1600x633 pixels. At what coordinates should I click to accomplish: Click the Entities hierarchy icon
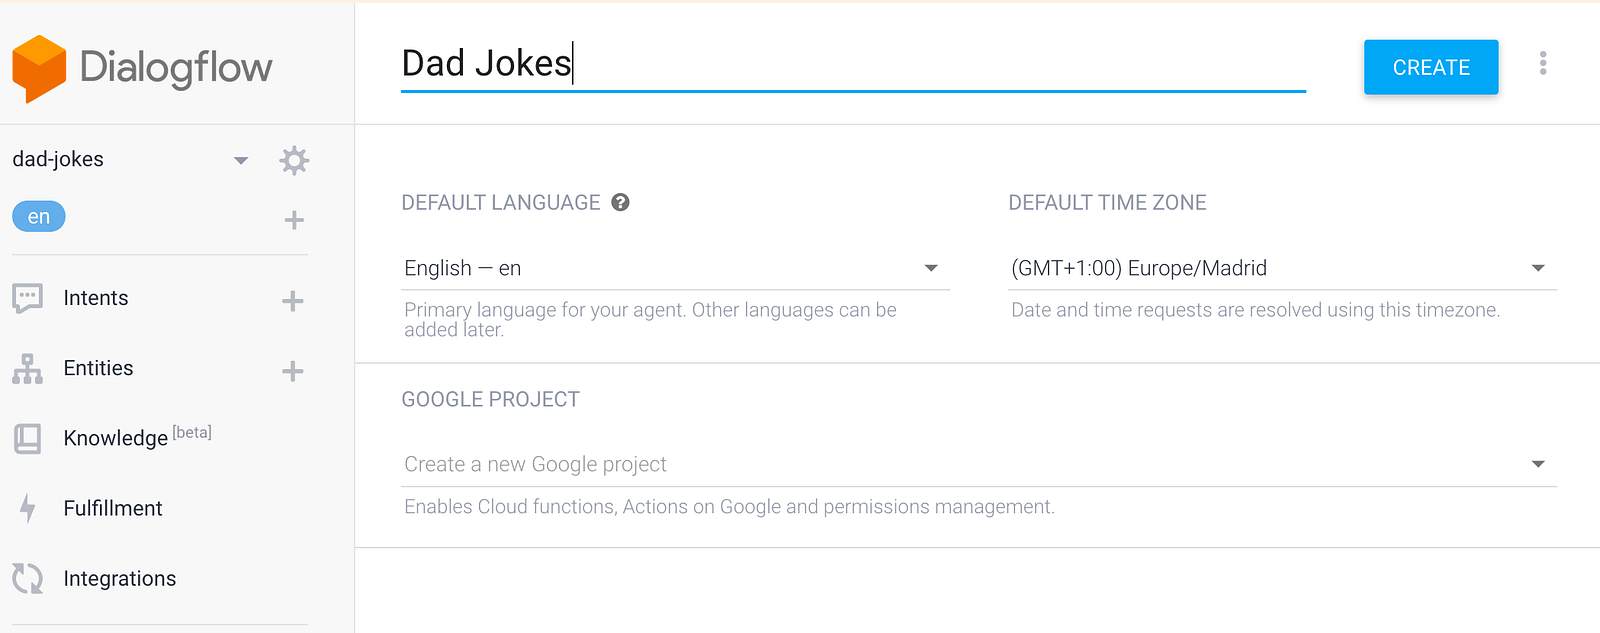click(x=28, y=369)
